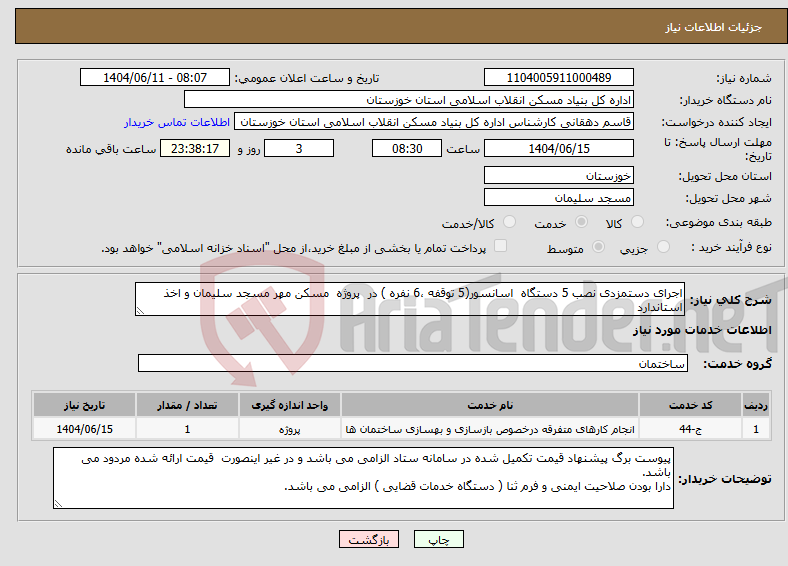Click the شرح کلی نیاز description textarea
This screenshot has height=566, width=788.
(x=410, y=299)
